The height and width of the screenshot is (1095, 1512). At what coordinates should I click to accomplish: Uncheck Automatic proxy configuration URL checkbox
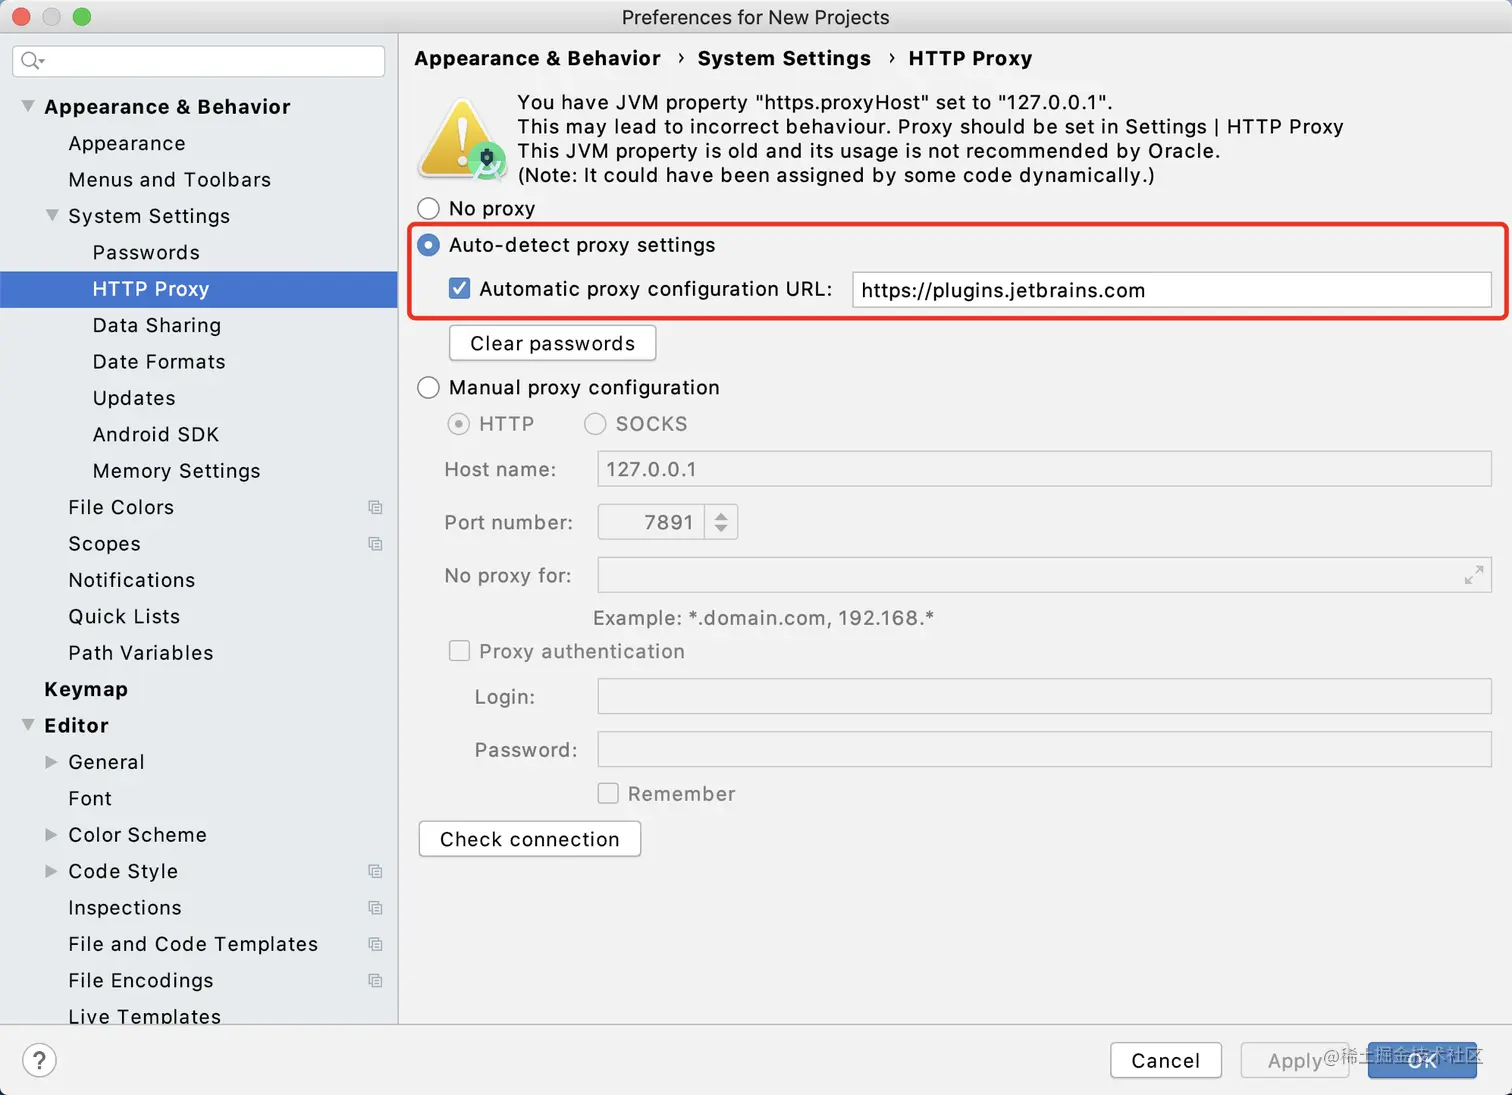point(460,289)
